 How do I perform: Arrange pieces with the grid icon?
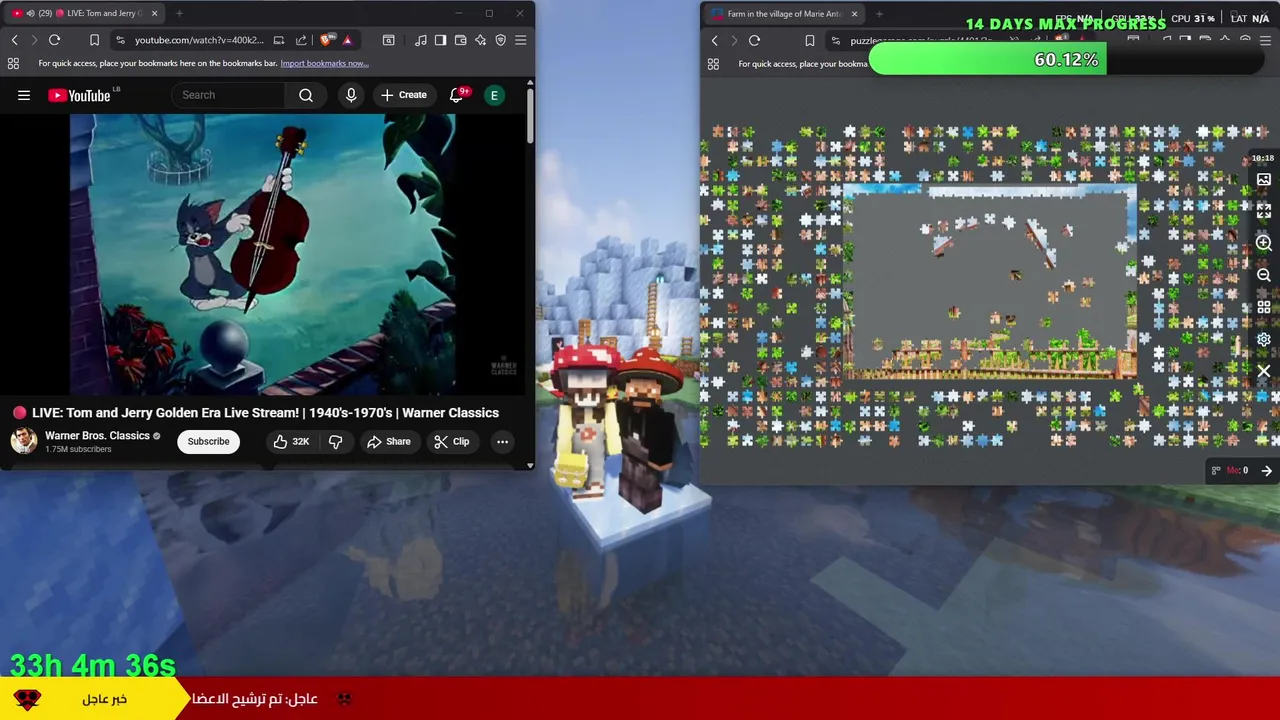pos(1264,307)
